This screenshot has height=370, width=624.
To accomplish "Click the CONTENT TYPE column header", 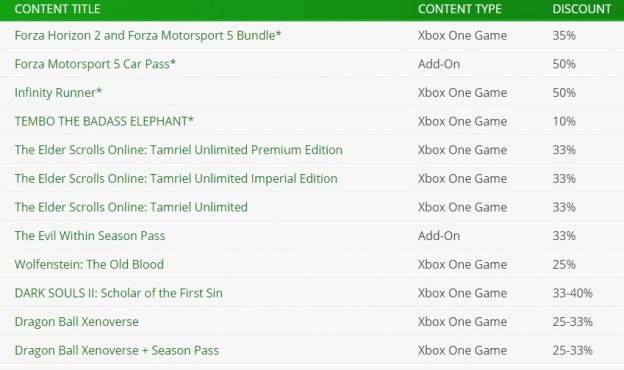I will 460,9.
